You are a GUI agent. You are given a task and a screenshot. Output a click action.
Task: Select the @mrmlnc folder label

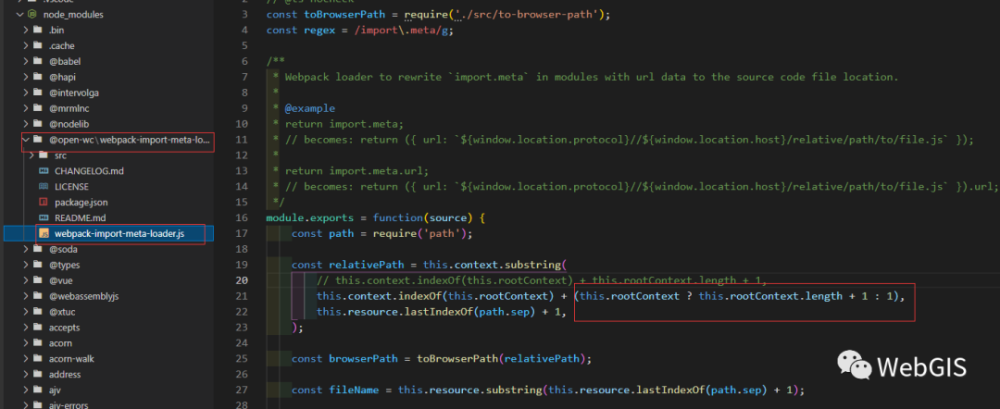click(70, 108)
